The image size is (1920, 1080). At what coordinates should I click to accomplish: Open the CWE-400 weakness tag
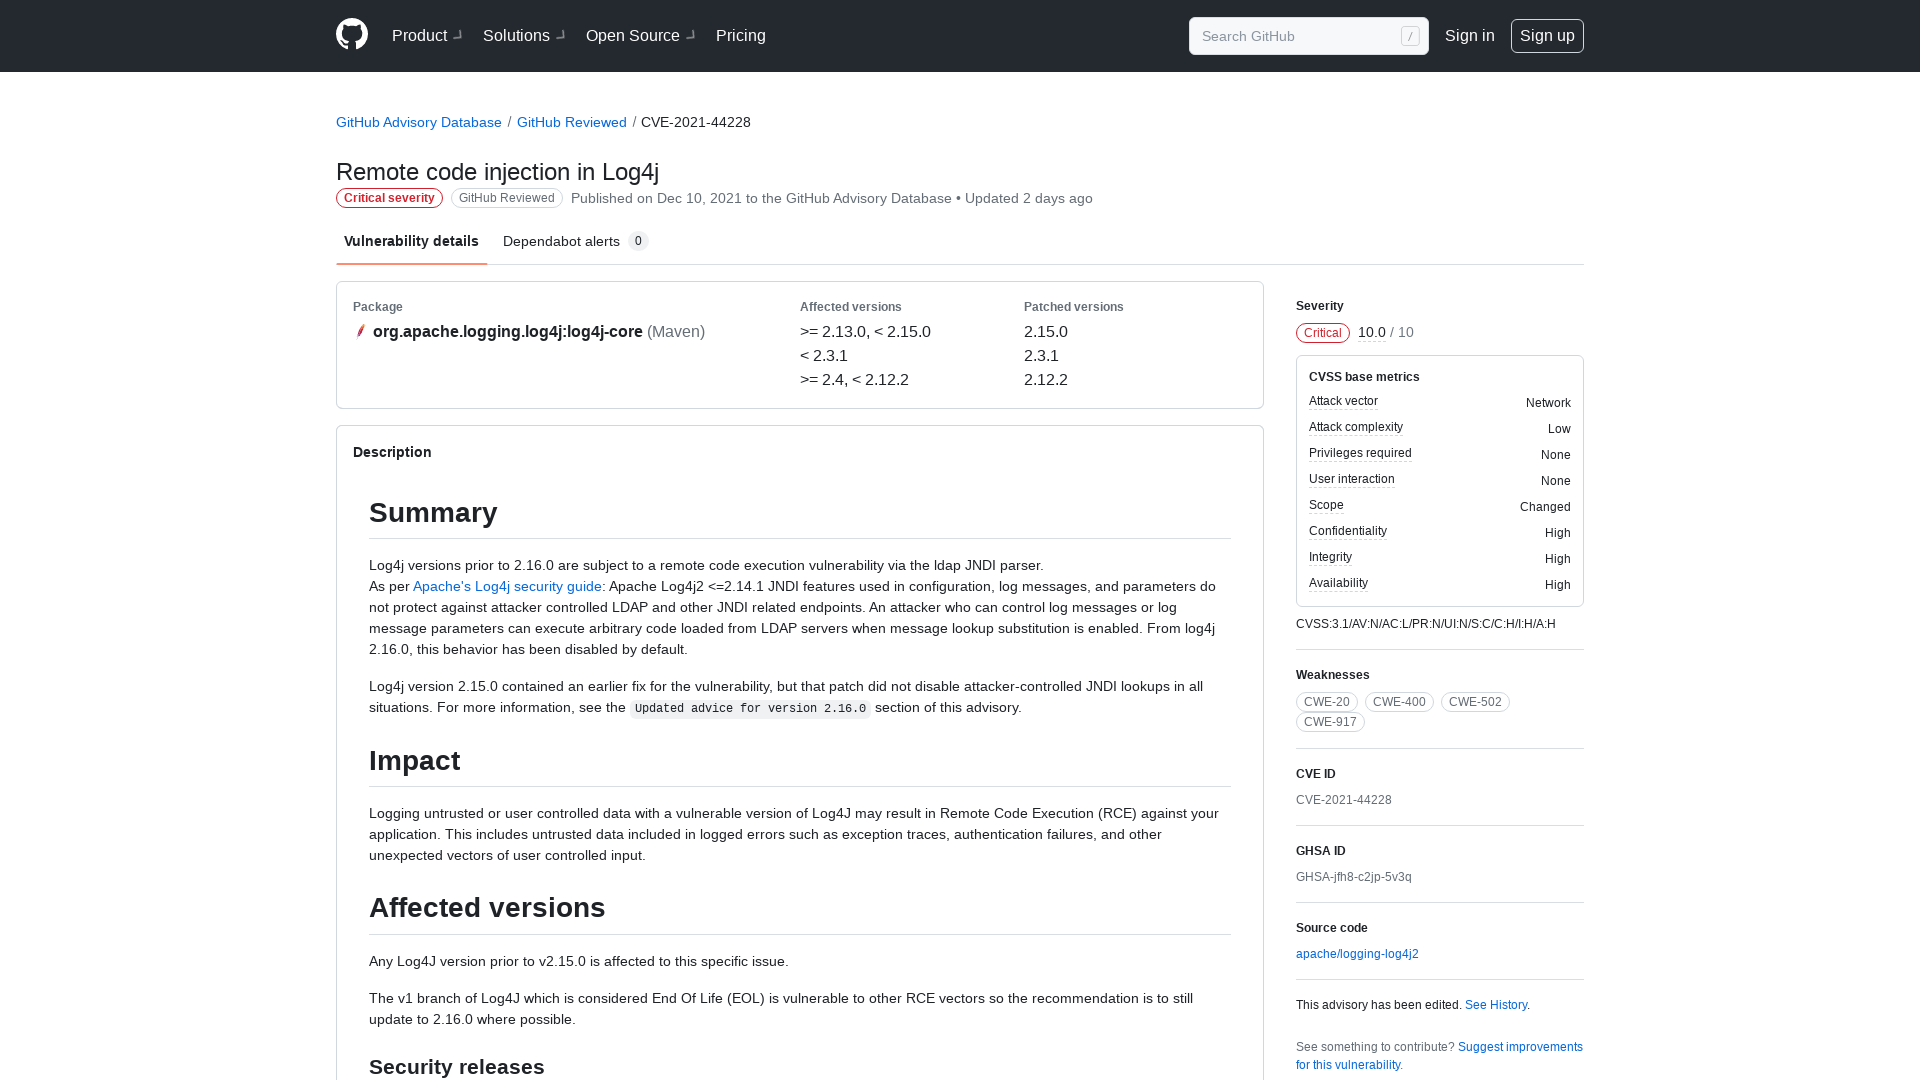tap(1399, 702)
